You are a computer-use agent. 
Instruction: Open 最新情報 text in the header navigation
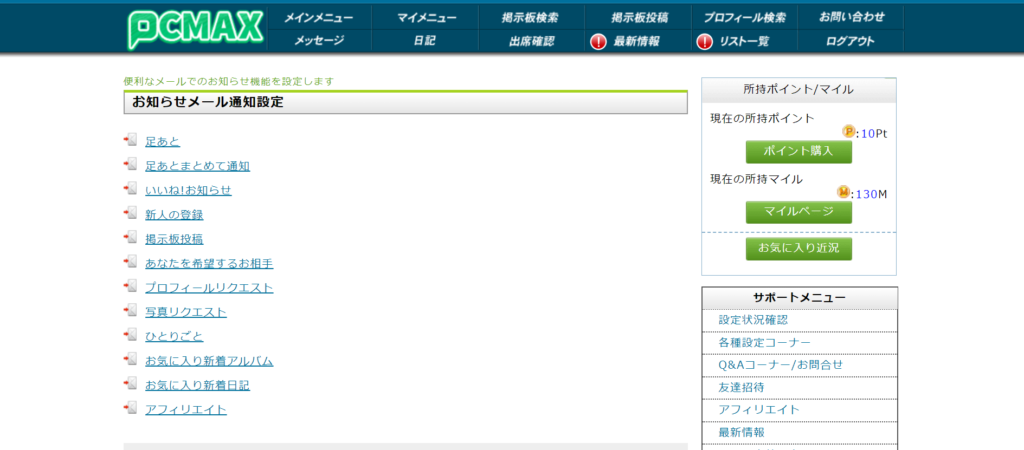point(636,42)
